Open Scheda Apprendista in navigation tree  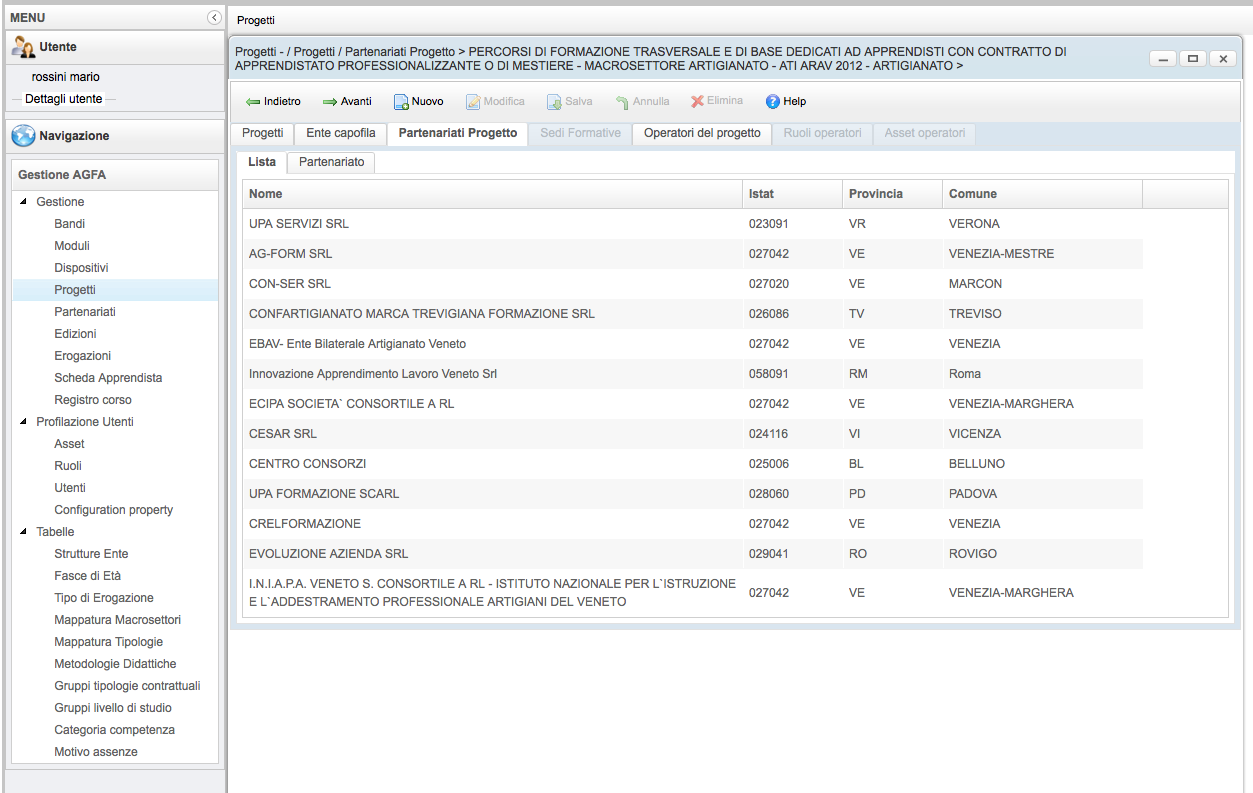108,378
